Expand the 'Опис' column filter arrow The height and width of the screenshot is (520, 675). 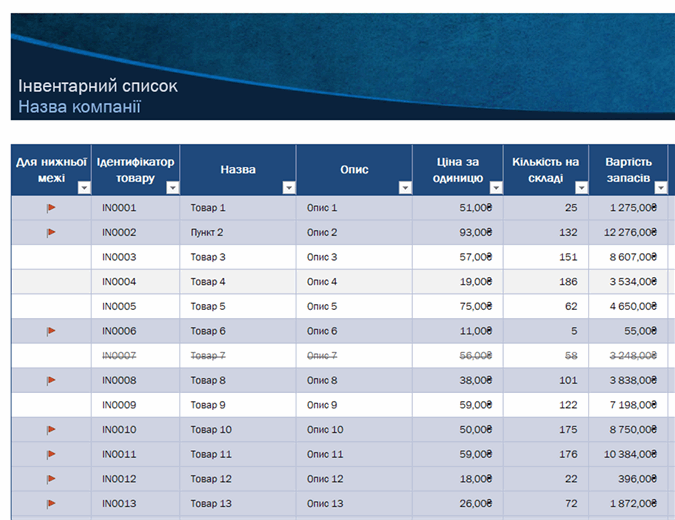tap(405, 187)
